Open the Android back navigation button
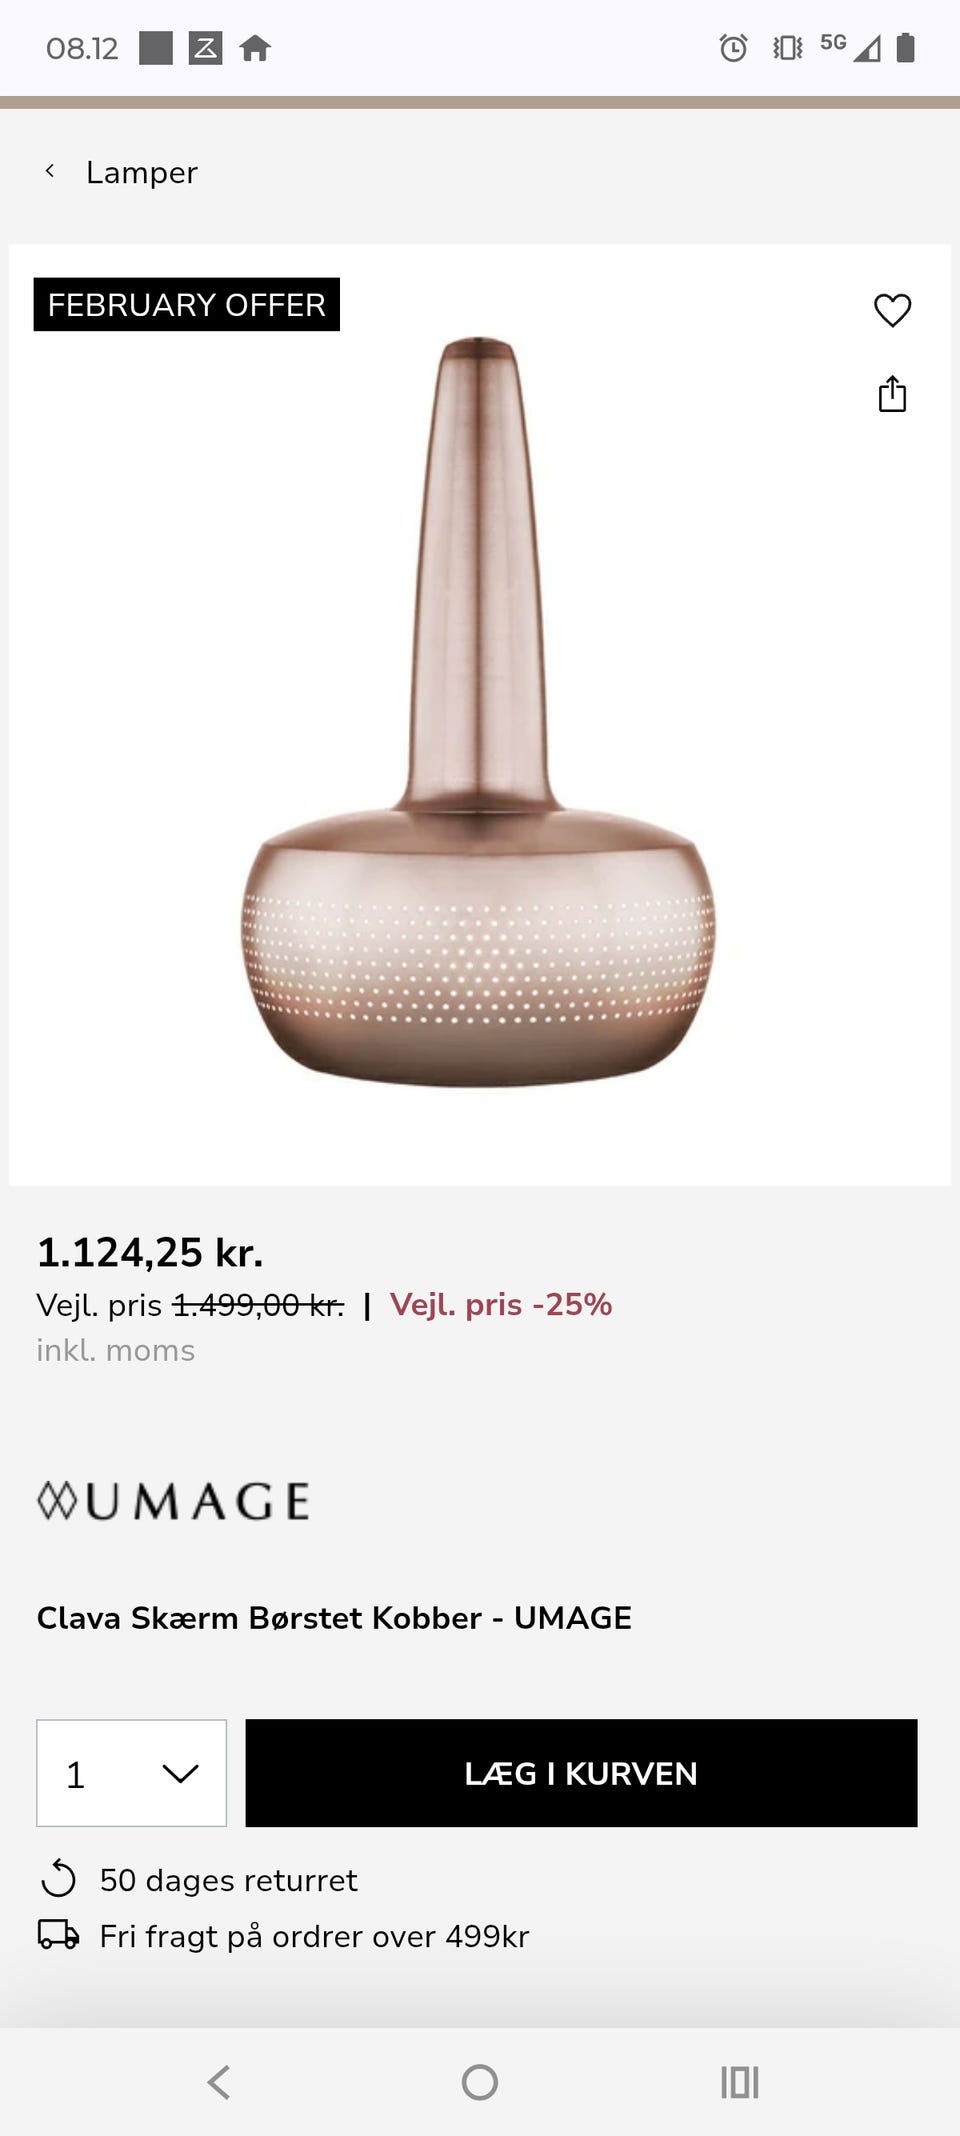Screen dimensions: 960x2136 point(219,2082)
